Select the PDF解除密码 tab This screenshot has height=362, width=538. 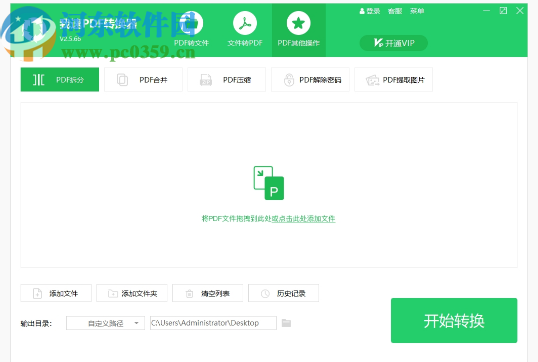tap(310, 80)
